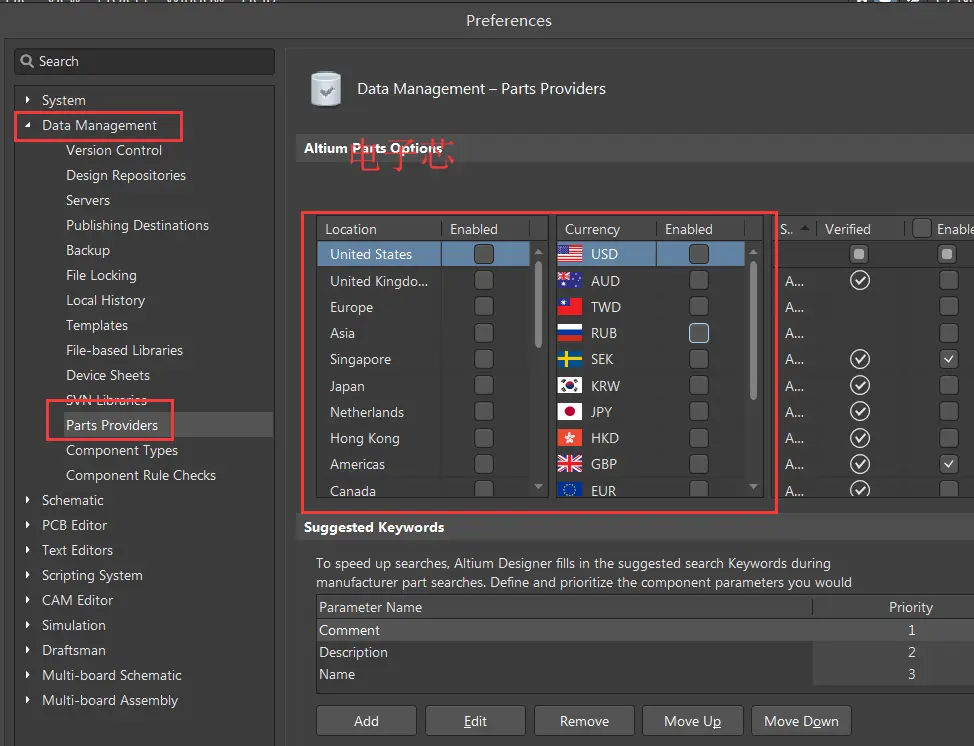
Task: Open the File-based Libraries page
Action: coord(124,350)
